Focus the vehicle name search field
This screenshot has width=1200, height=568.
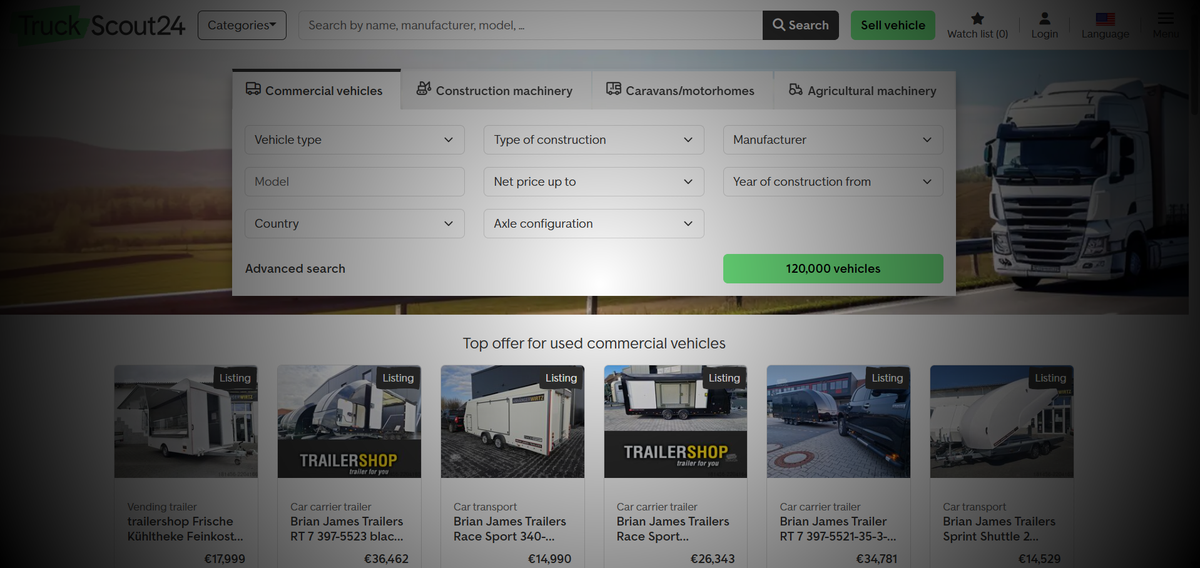(x=530, y=25)
